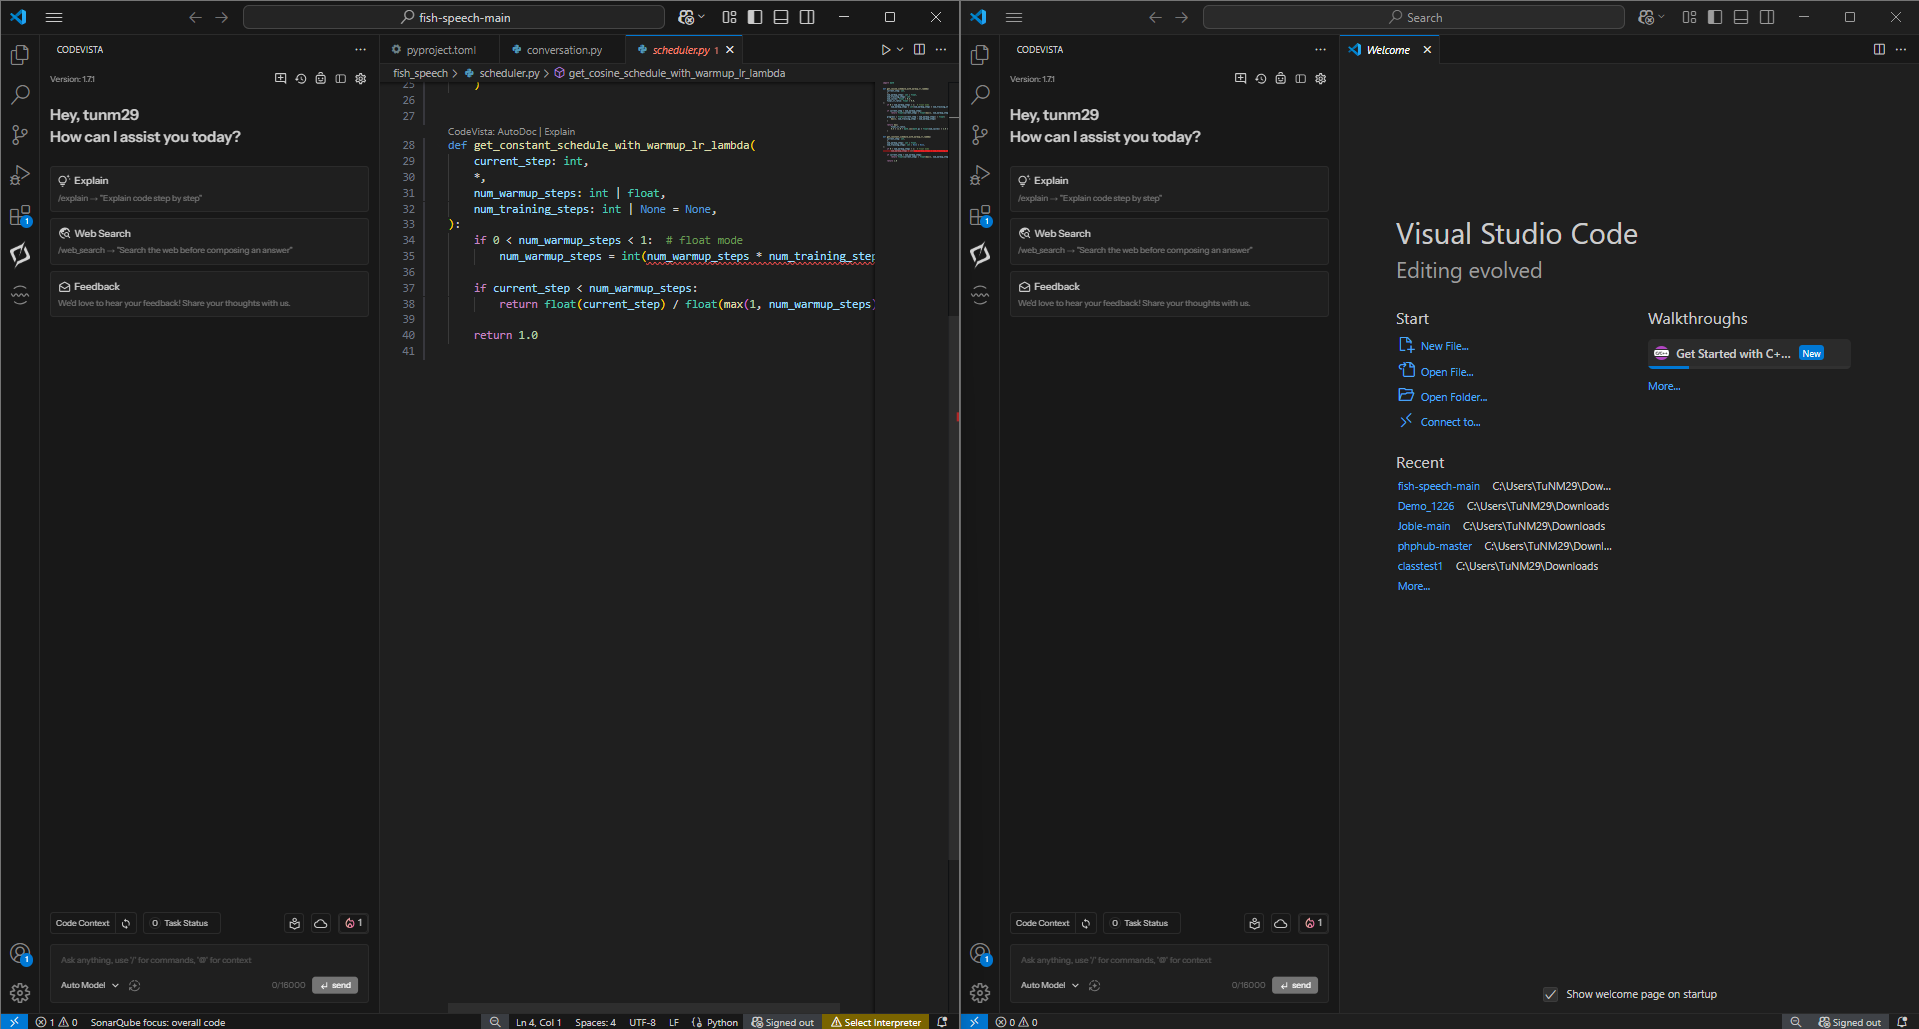Open hamburger menu in the right window
The height and width of the screenshot is (1029, 1919).
(x=1014, y=17)
